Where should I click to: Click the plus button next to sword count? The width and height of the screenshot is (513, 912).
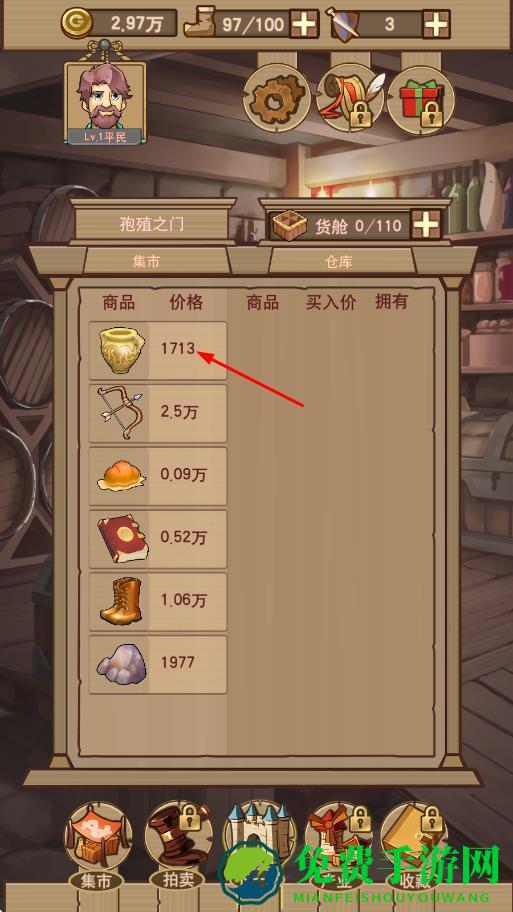pos(436,24)
